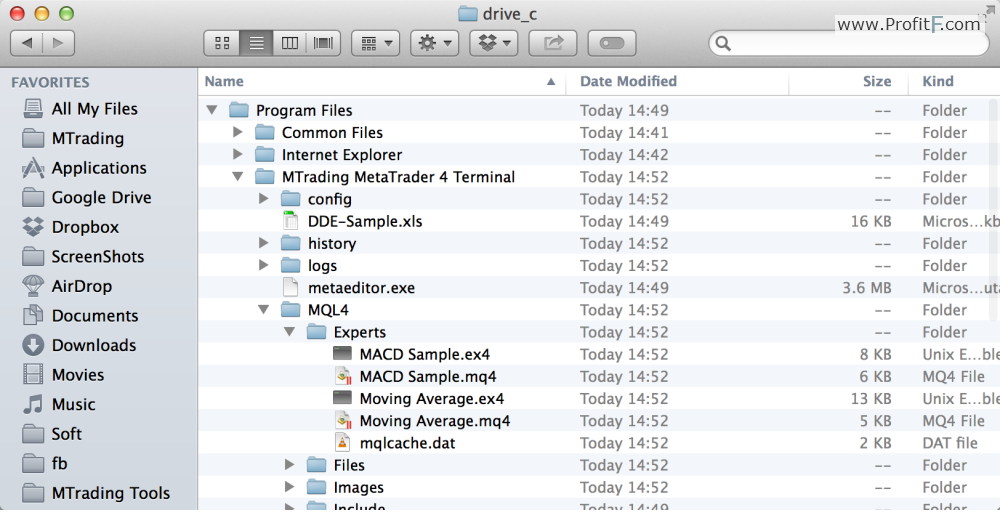Go back with the left arrow
Viewport: 1001px width, 513px height.
click(27, 43)
